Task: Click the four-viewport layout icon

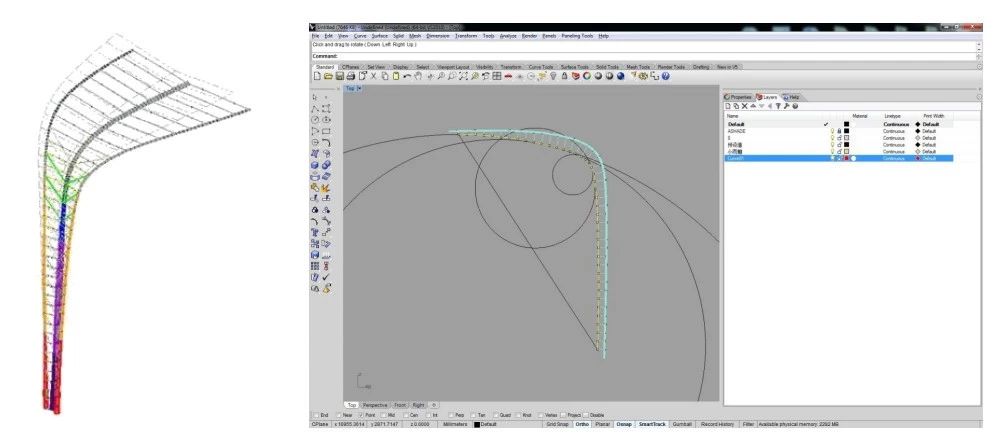Action: (x=496, y=76)
